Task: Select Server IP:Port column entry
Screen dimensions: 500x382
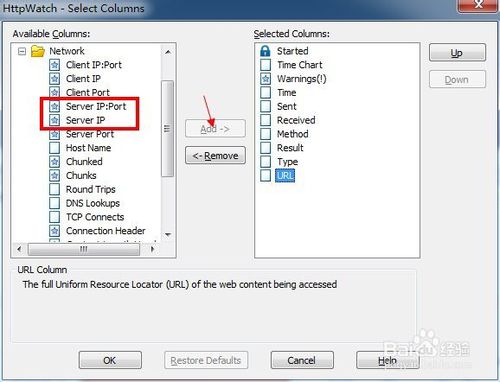Action: (96, 106)
